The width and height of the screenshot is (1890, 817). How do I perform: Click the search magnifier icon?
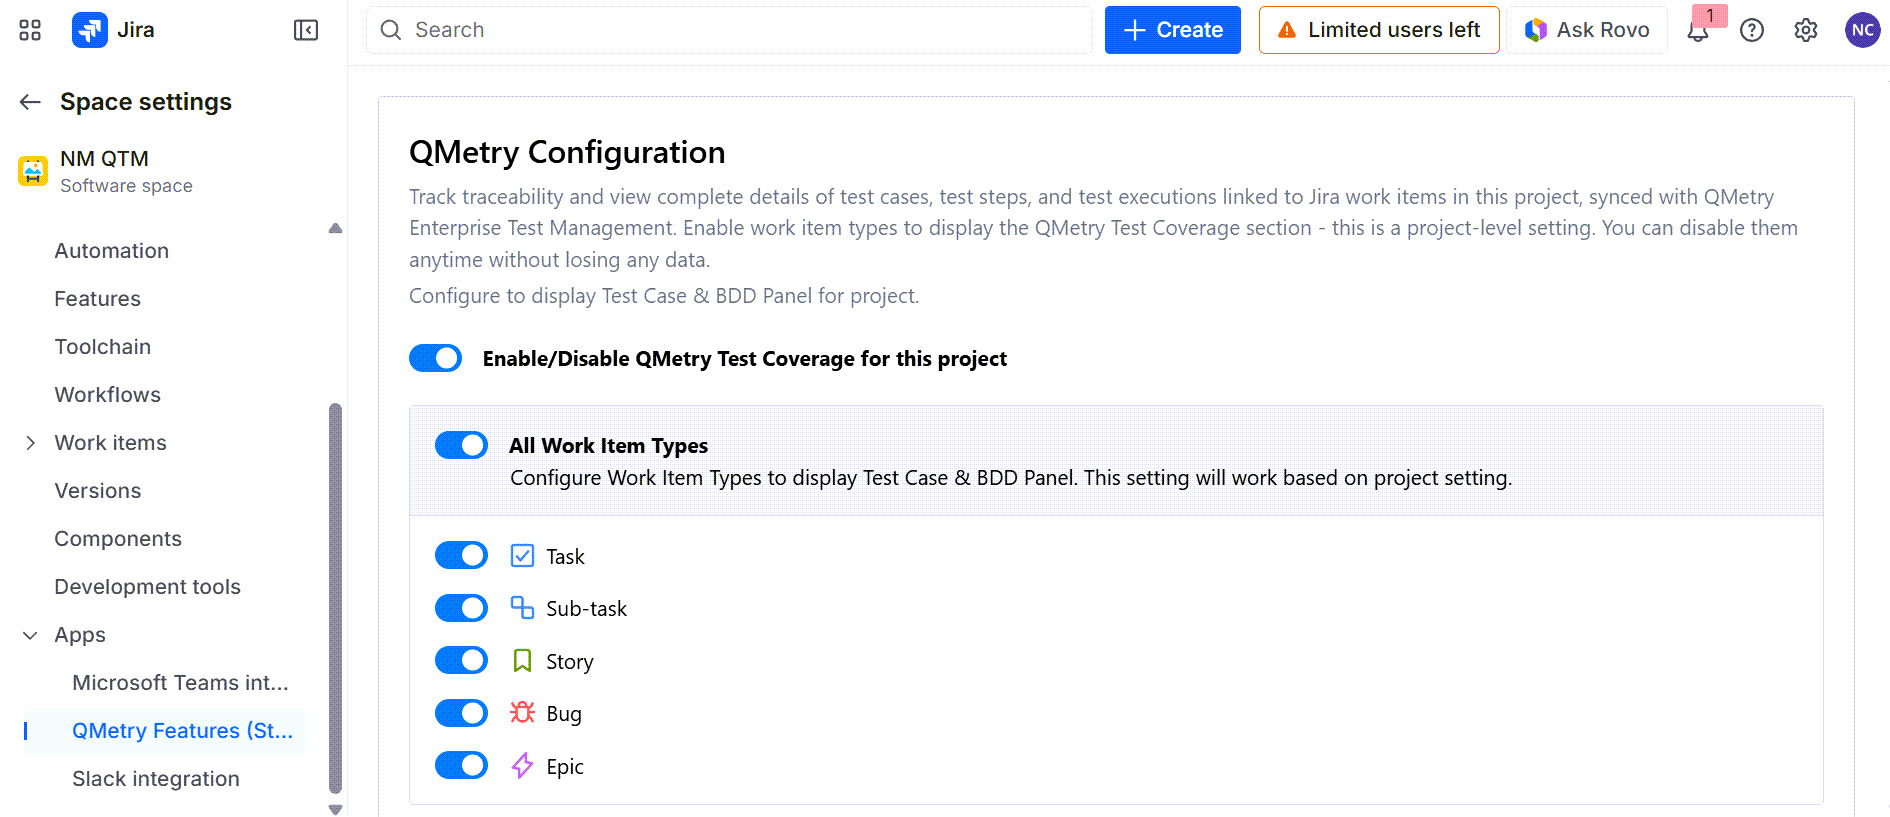pos(391,30)
